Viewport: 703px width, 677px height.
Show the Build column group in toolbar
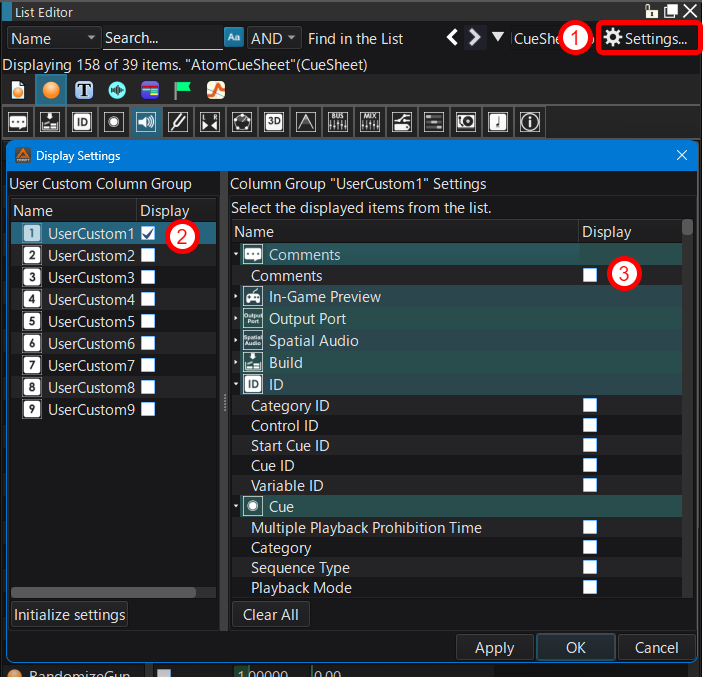click(x=50, y=122)
